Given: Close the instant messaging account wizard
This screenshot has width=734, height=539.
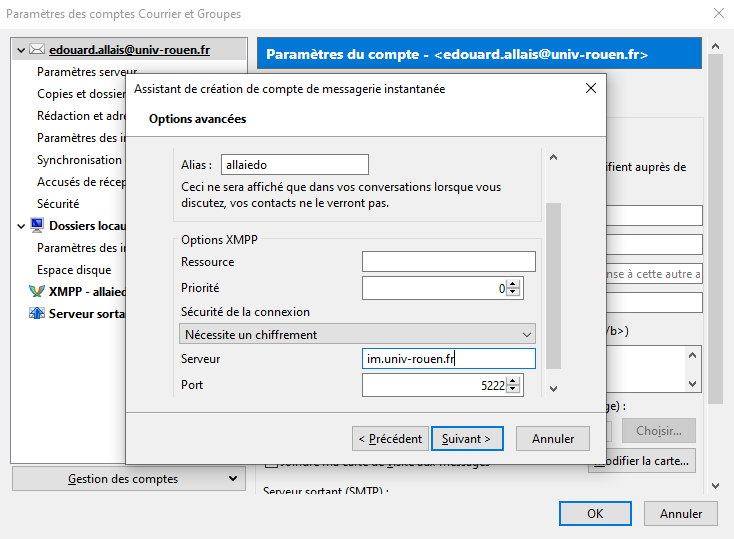Looking at the screenshot, I should click(x=590, y=89).
